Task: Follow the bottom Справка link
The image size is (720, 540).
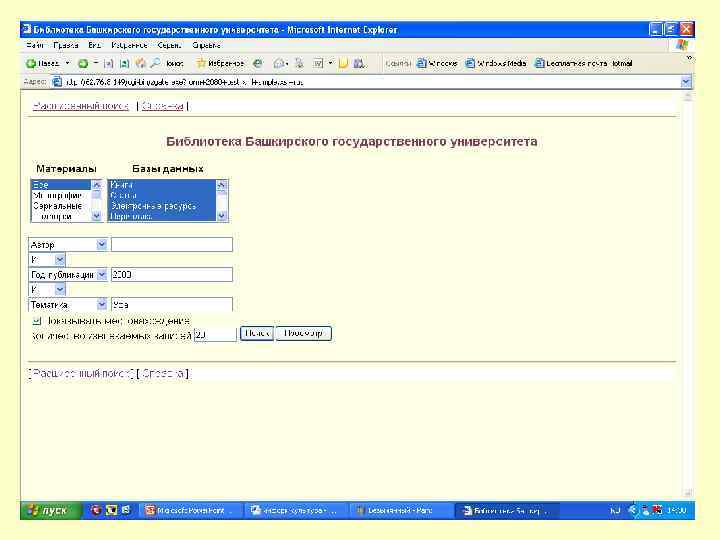Action: click(x=163, y=373)
